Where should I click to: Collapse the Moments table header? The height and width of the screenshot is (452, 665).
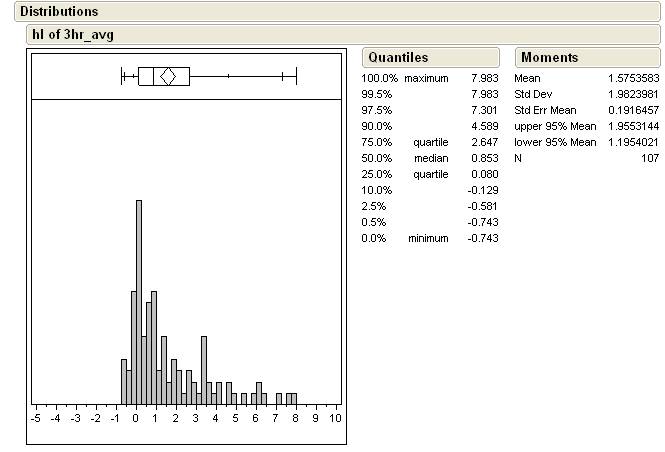[x=549, y=58]
